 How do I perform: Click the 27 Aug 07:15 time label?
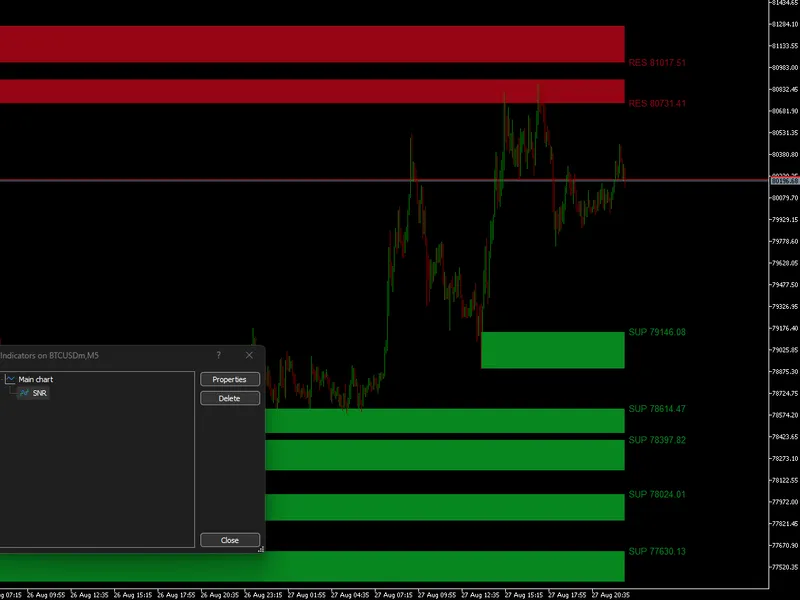pos(393,595)
